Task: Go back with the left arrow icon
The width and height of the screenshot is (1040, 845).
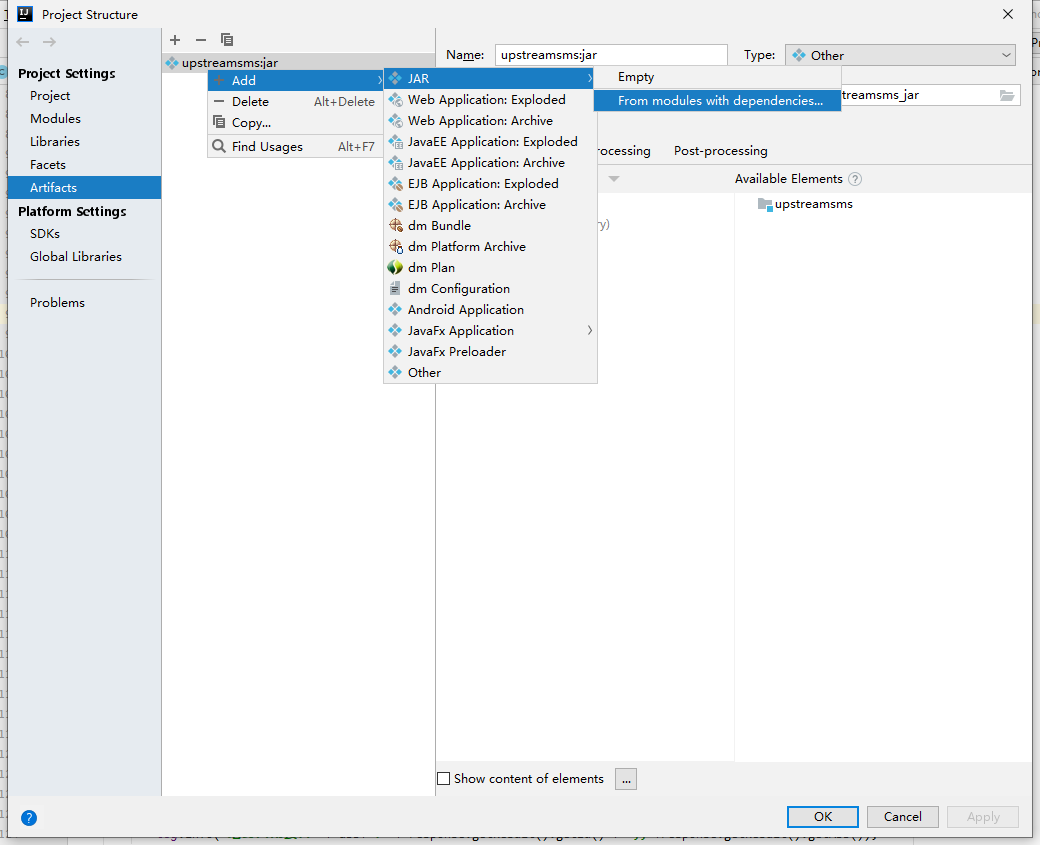Action: point(23,42)
